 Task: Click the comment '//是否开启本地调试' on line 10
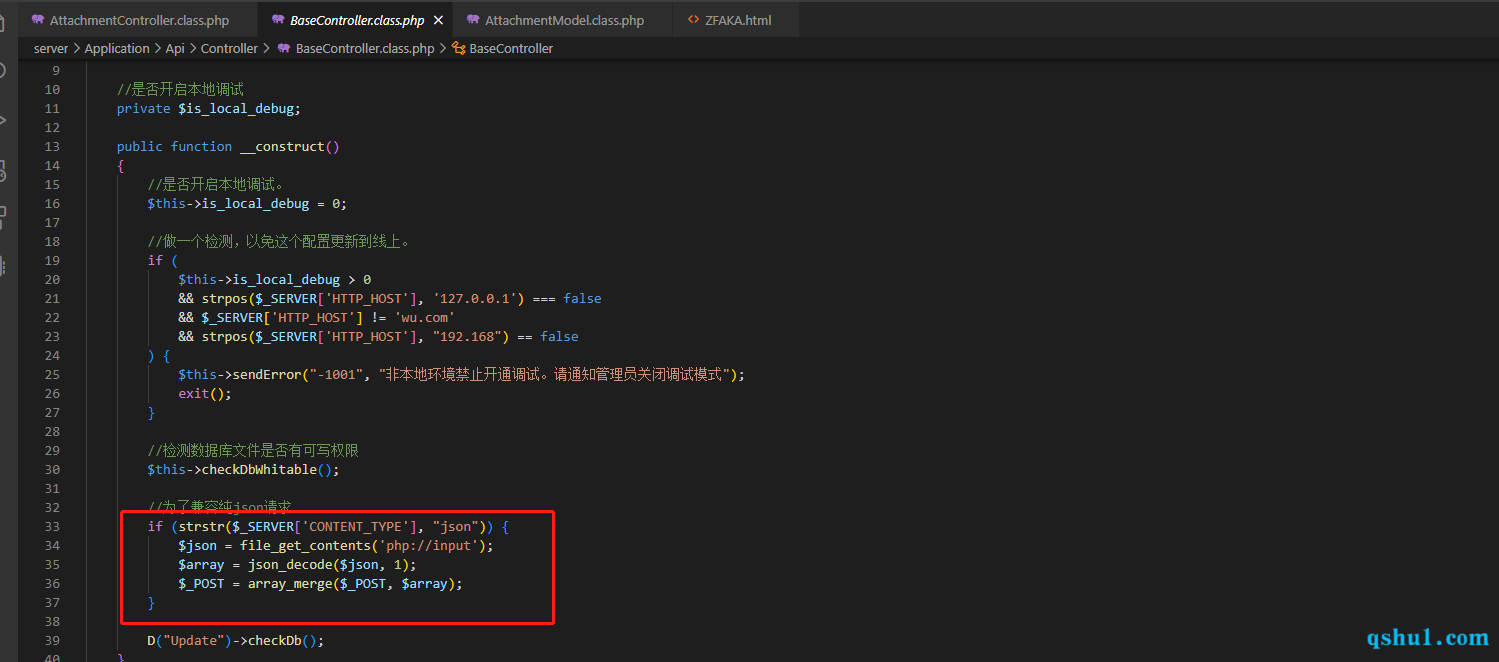point(180,89)
